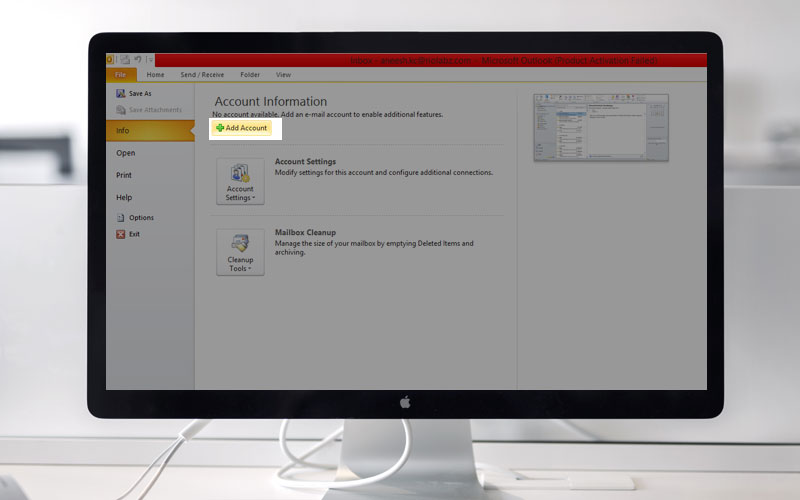Open the Help backstage section
The image size is (800, 500).
coord(124,197)
